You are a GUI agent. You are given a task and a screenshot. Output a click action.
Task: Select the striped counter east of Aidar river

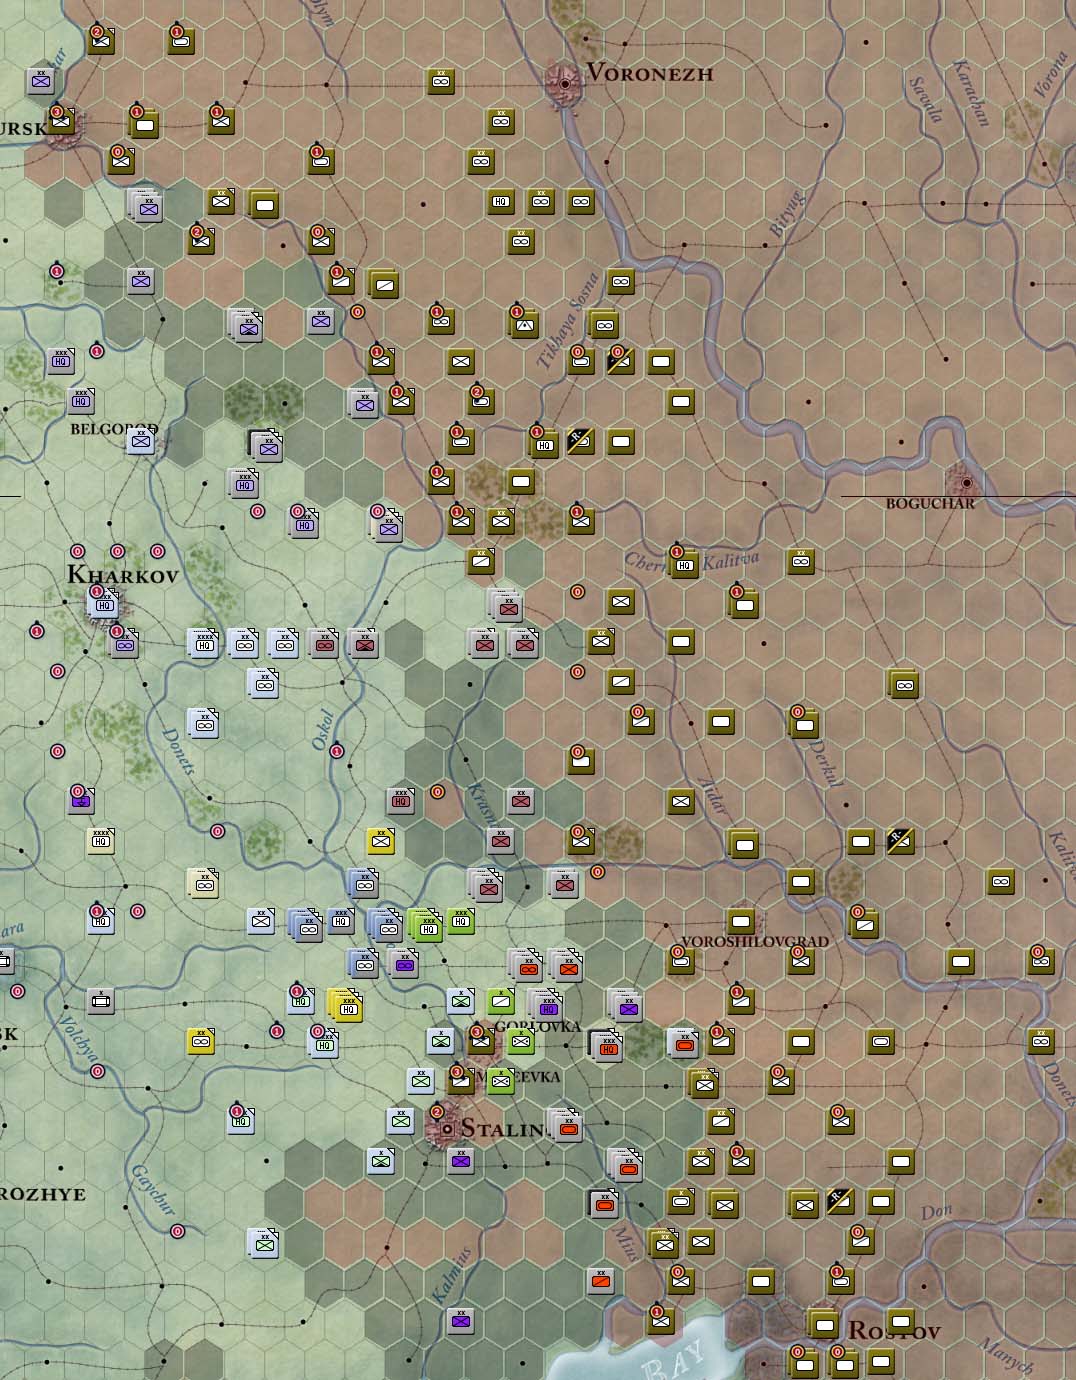click(x=900, y=841)
